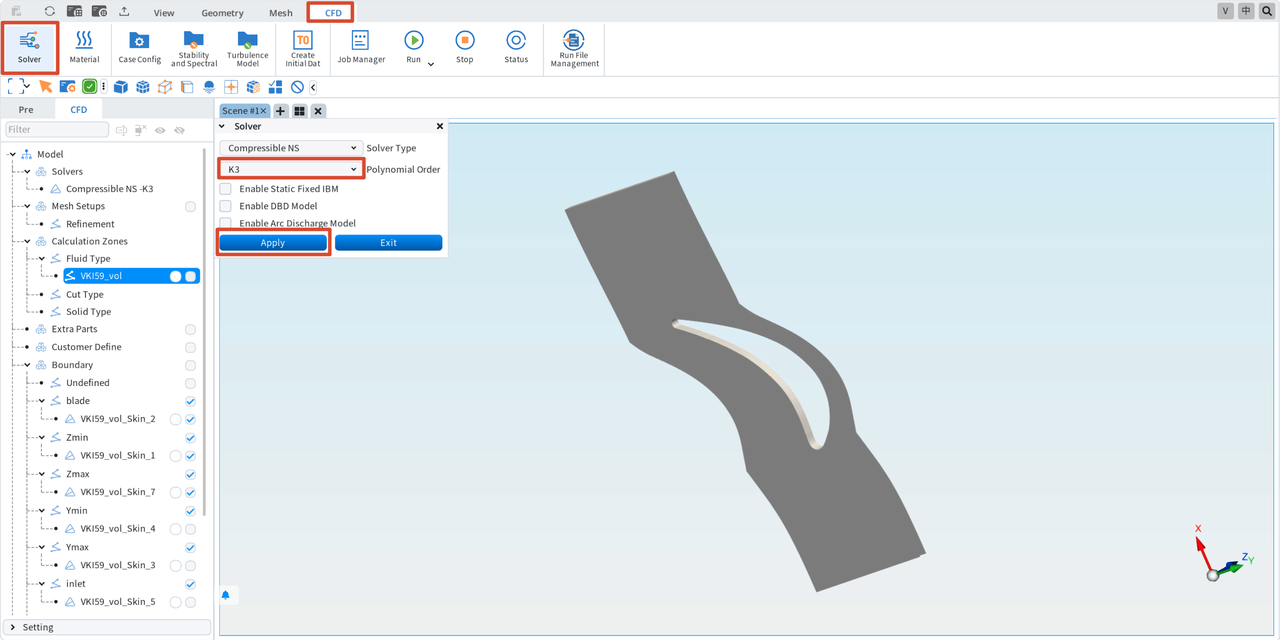The image size is (1280, 640).
Task: Launch the Job Manager
Action: point(361,47)
